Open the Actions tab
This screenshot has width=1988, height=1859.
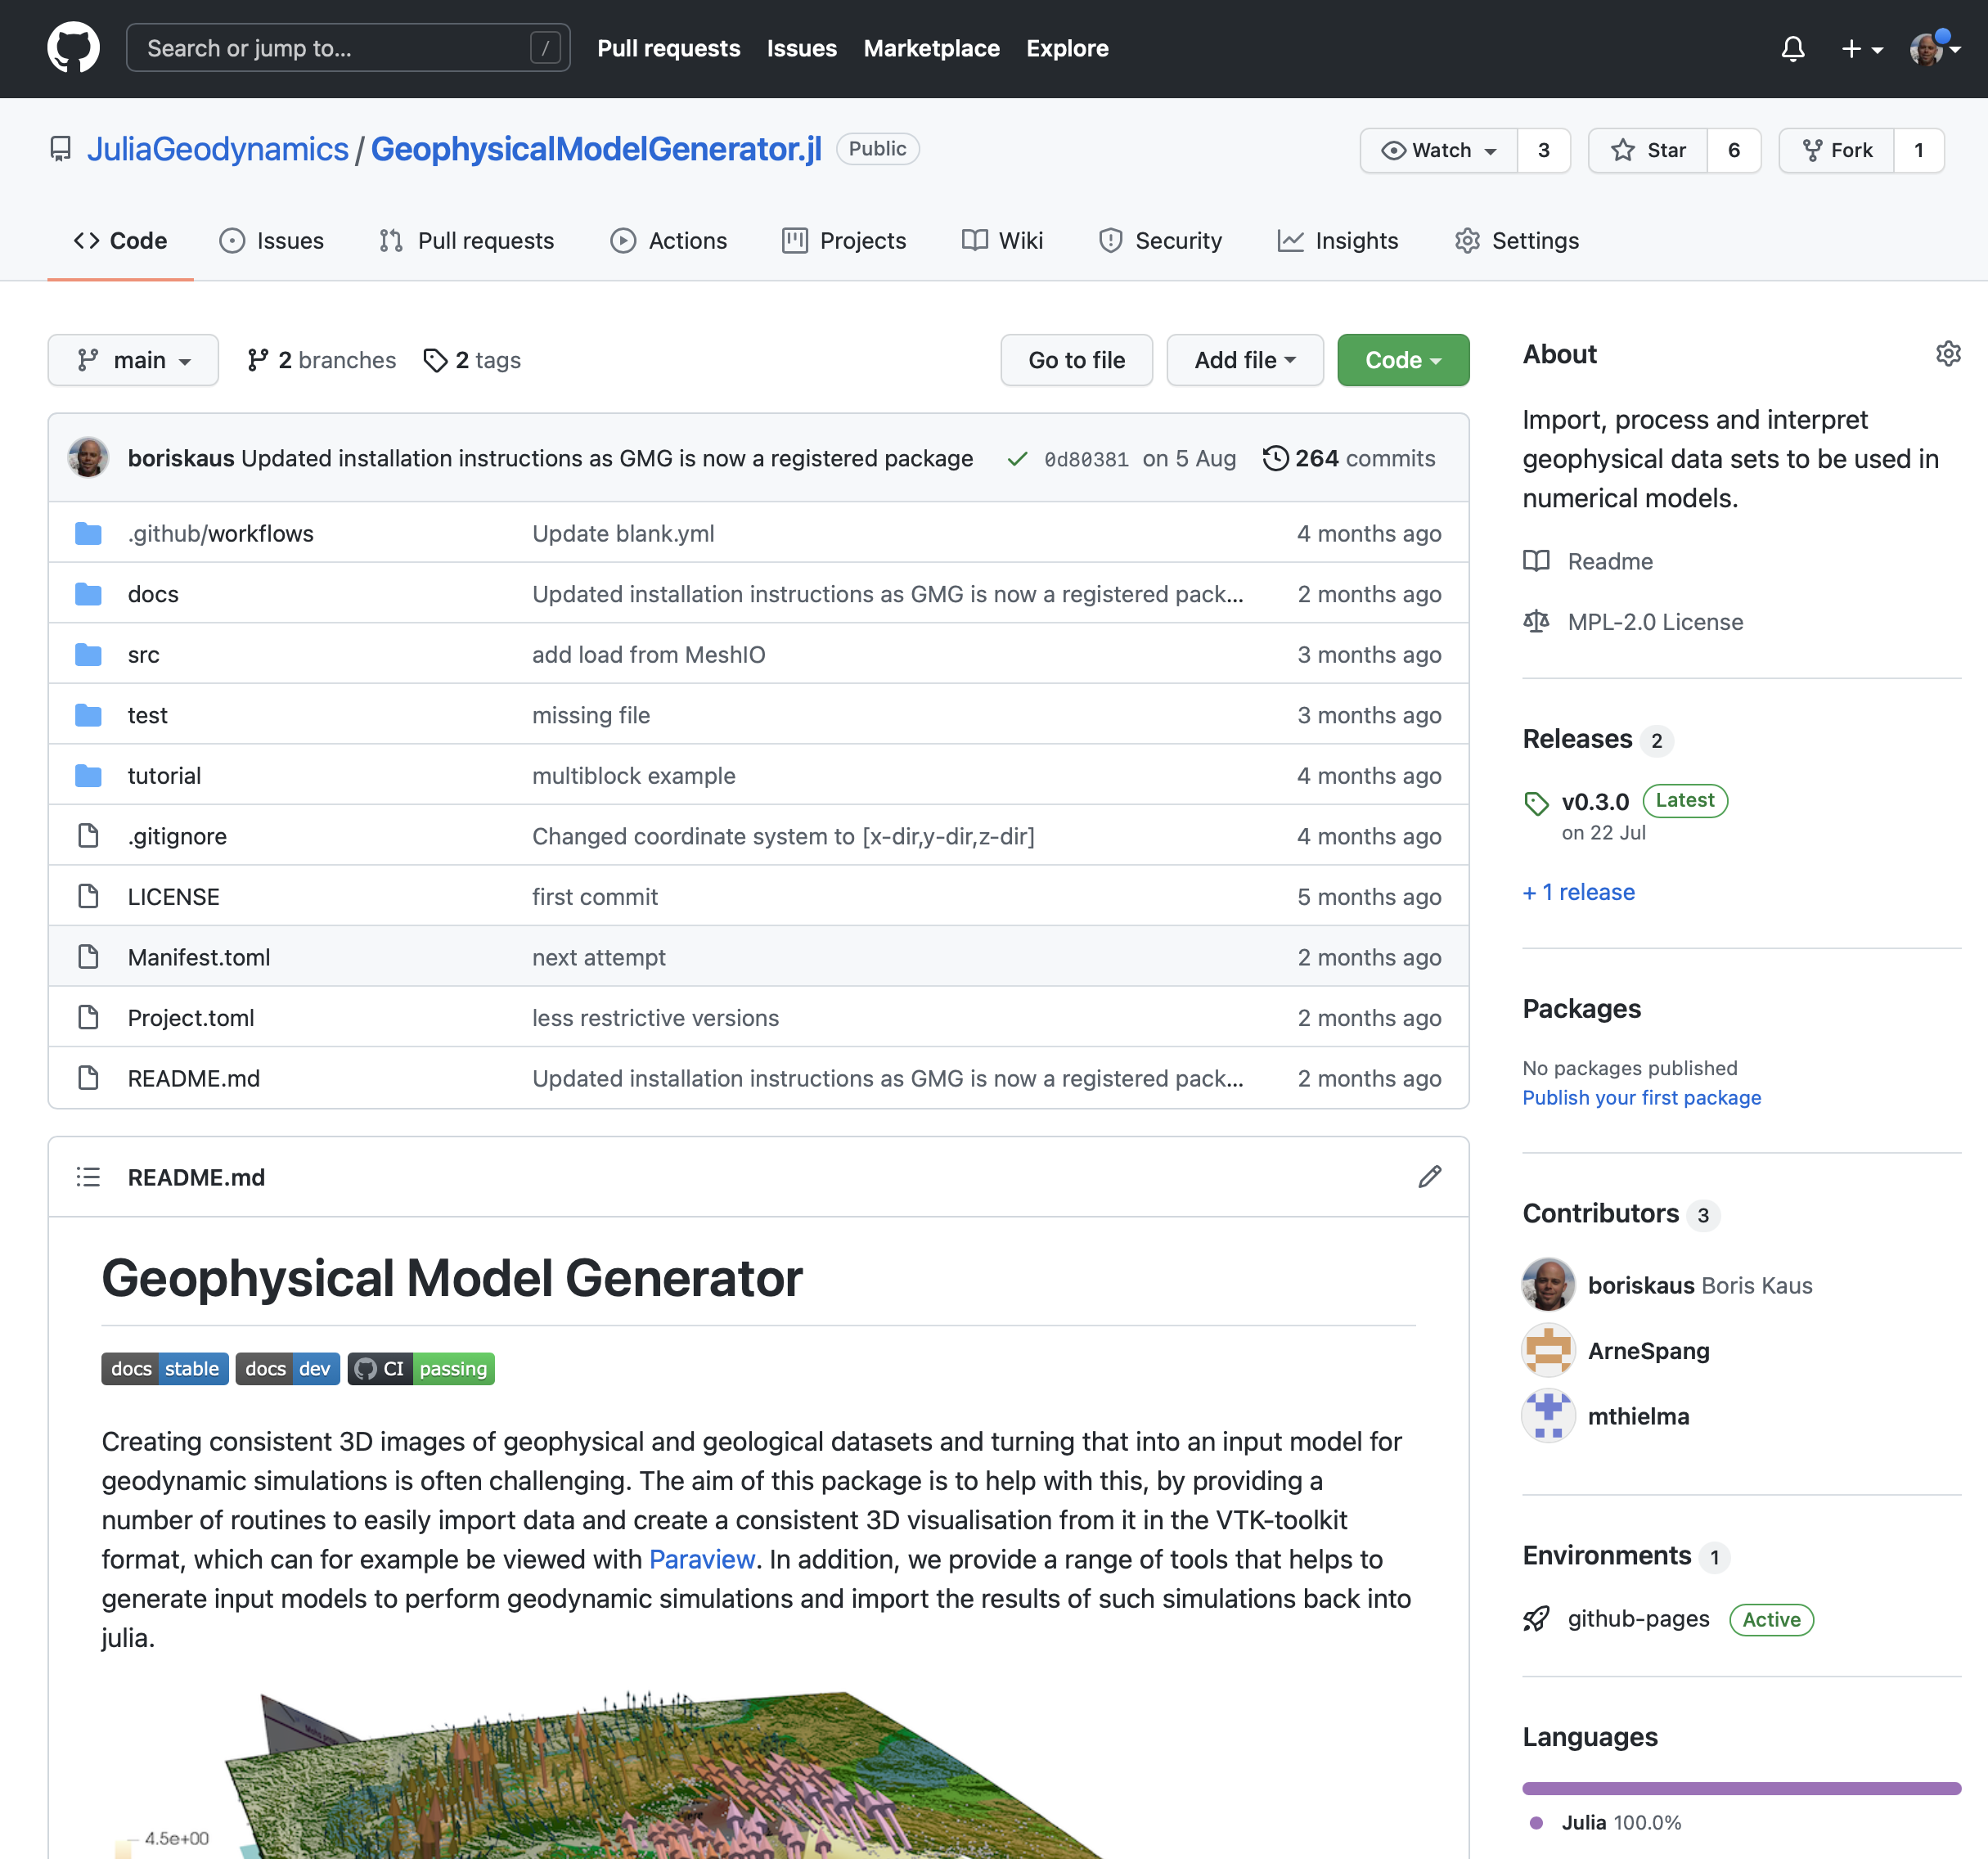click(669, 241)
